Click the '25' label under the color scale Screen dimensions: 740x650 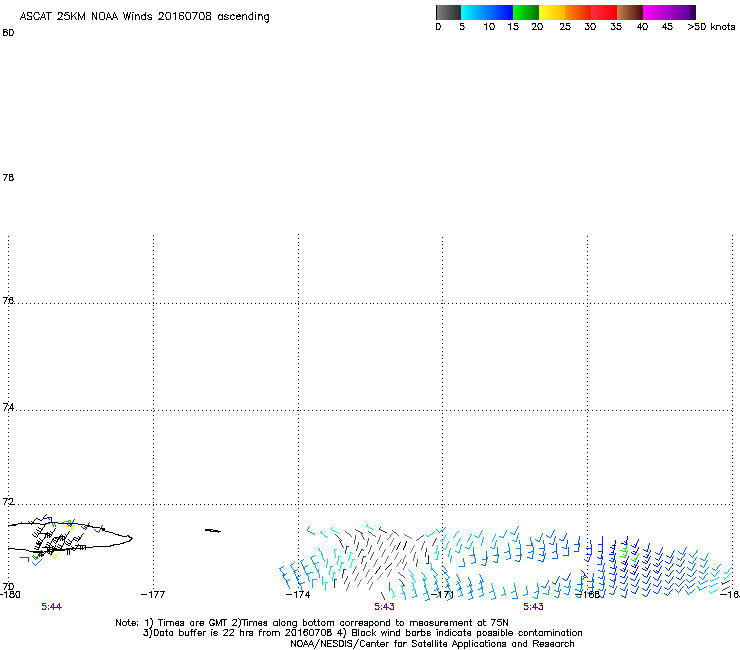(565, 27)
